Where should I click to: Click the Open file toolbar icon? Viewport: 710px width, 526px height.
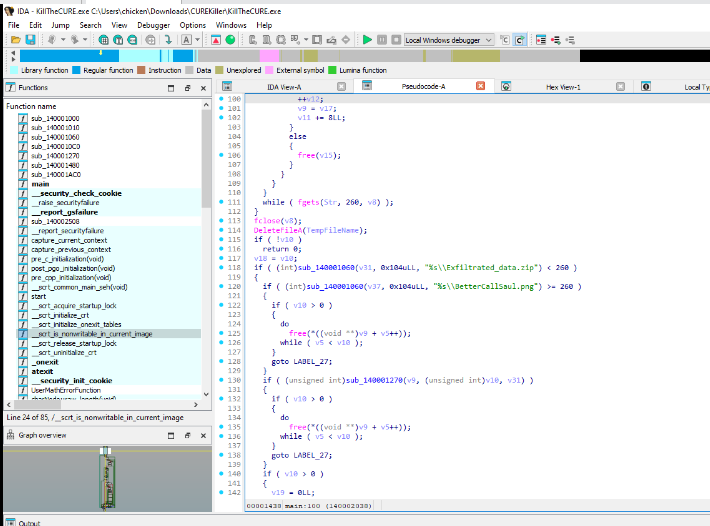(14, 40)
